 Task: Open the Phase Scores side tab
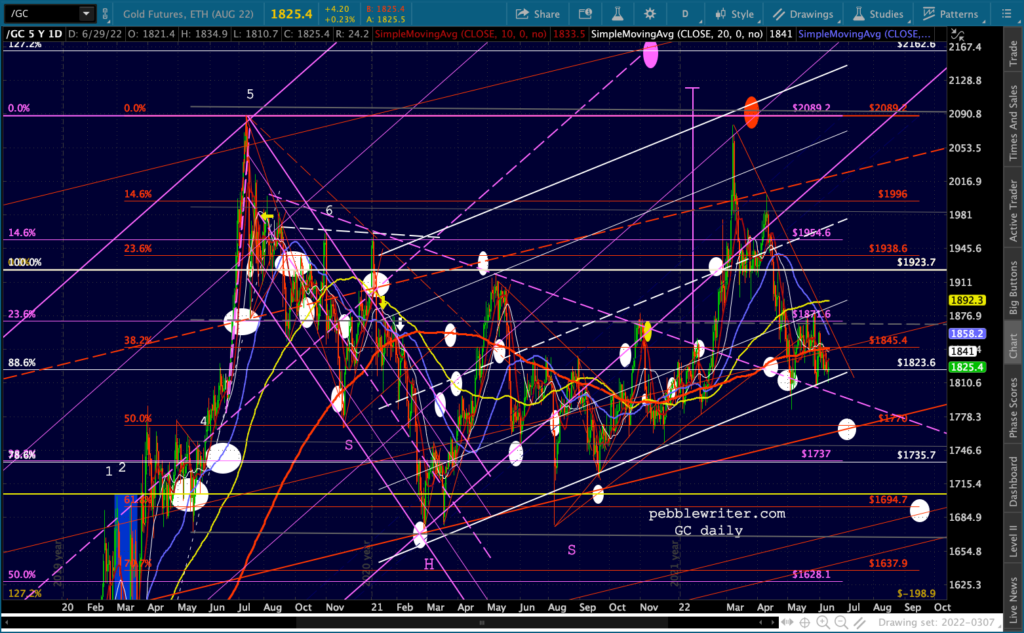click(x=1013, y=407)
